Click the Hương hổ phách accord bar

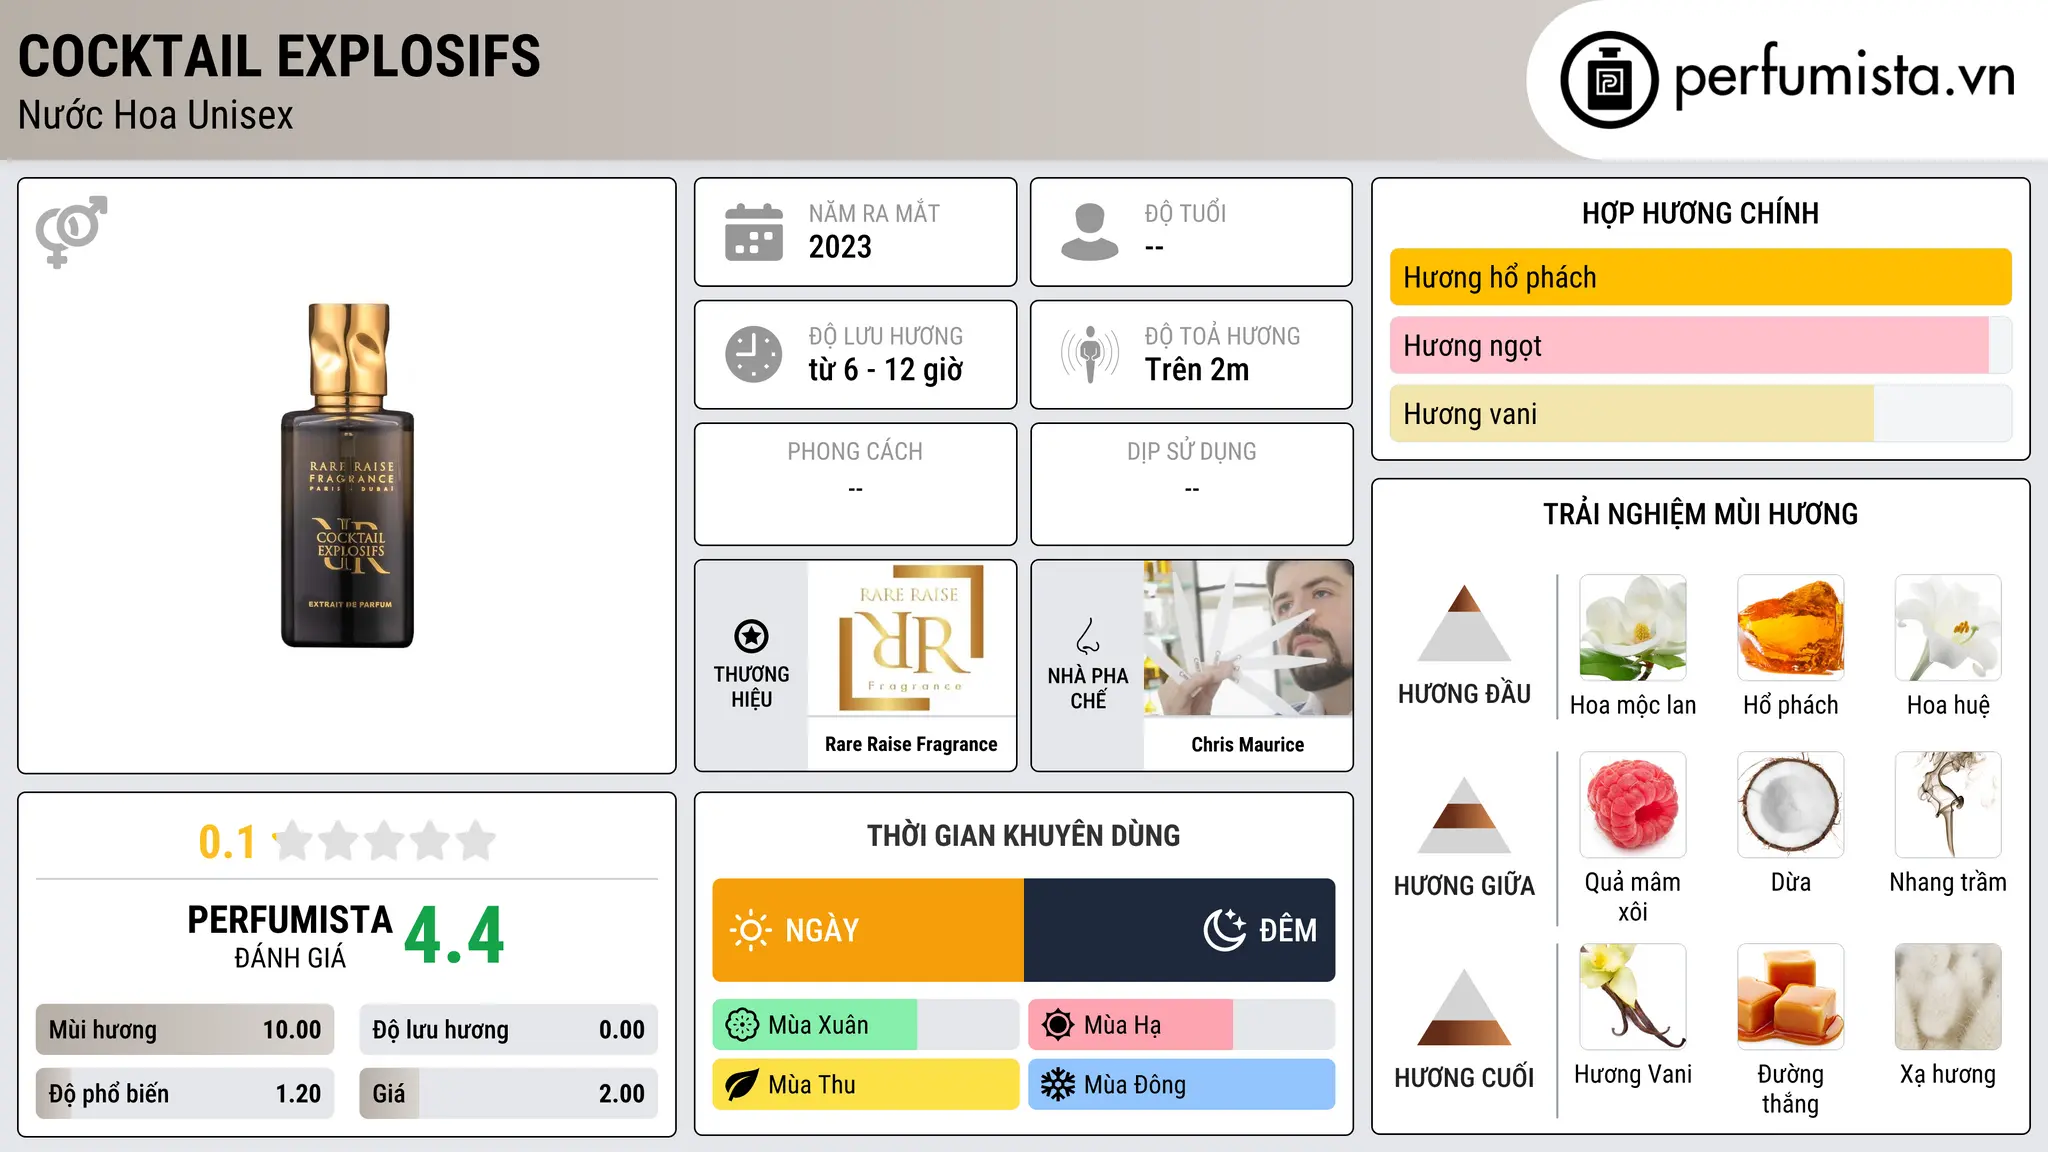tap(1701, 277)
